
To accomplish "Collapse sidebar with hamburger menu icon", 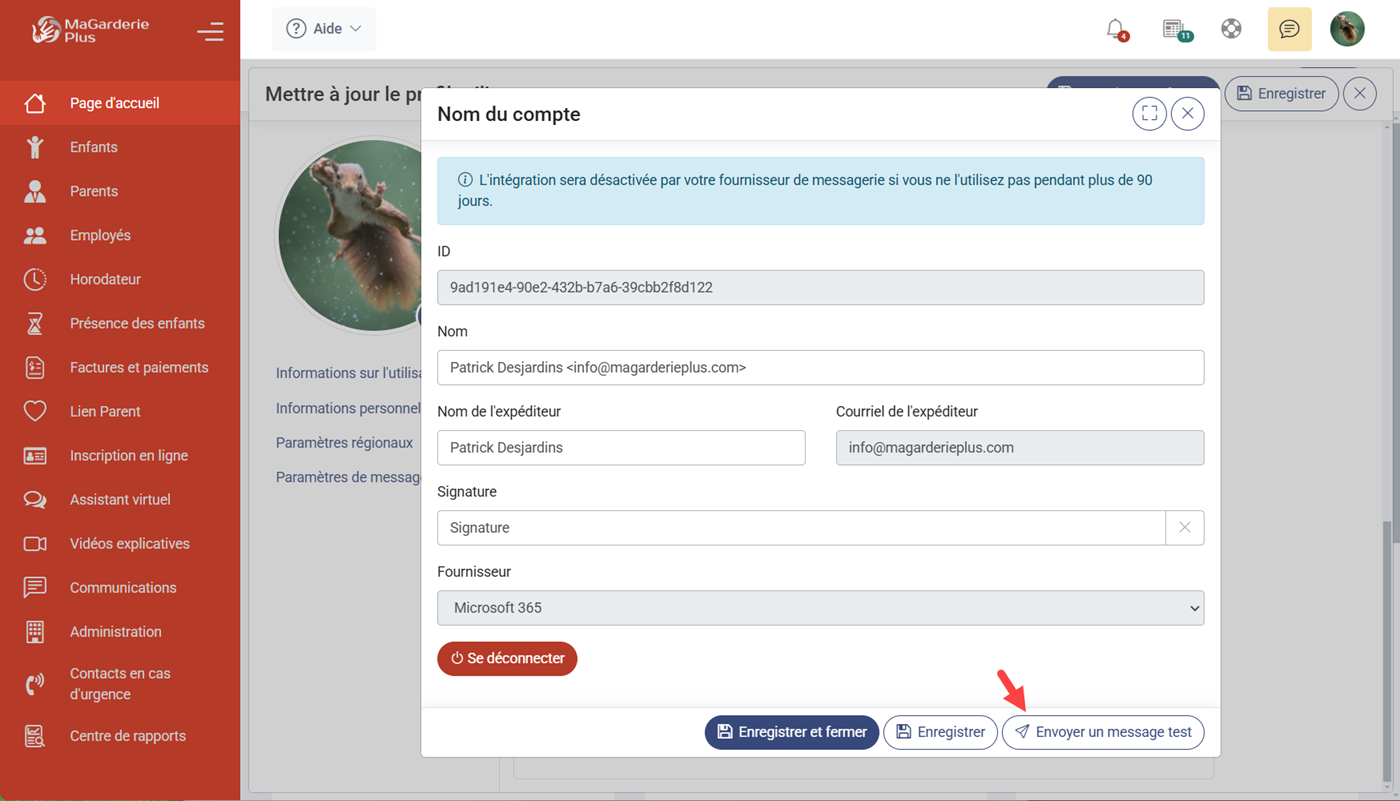I will coord(210,31).
